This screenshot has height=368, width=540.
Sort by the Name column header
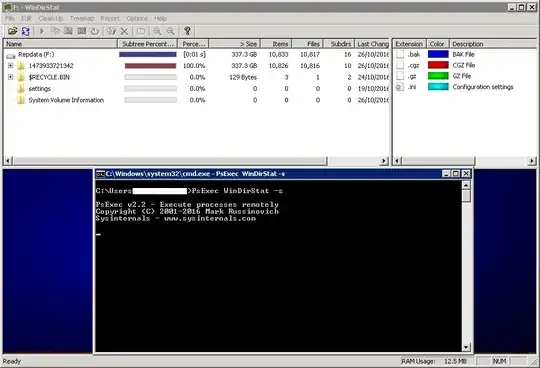click(x=60, y=44)
